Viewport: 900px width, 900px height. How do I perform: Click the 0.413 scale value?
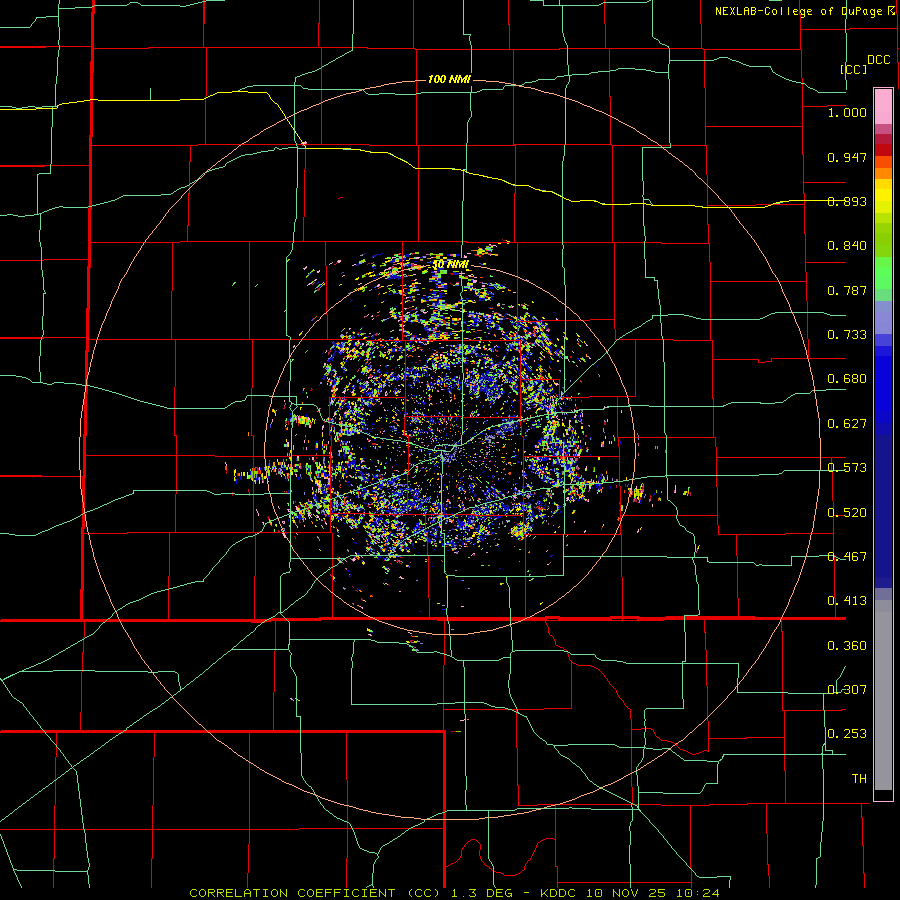(x=847, y=601)
